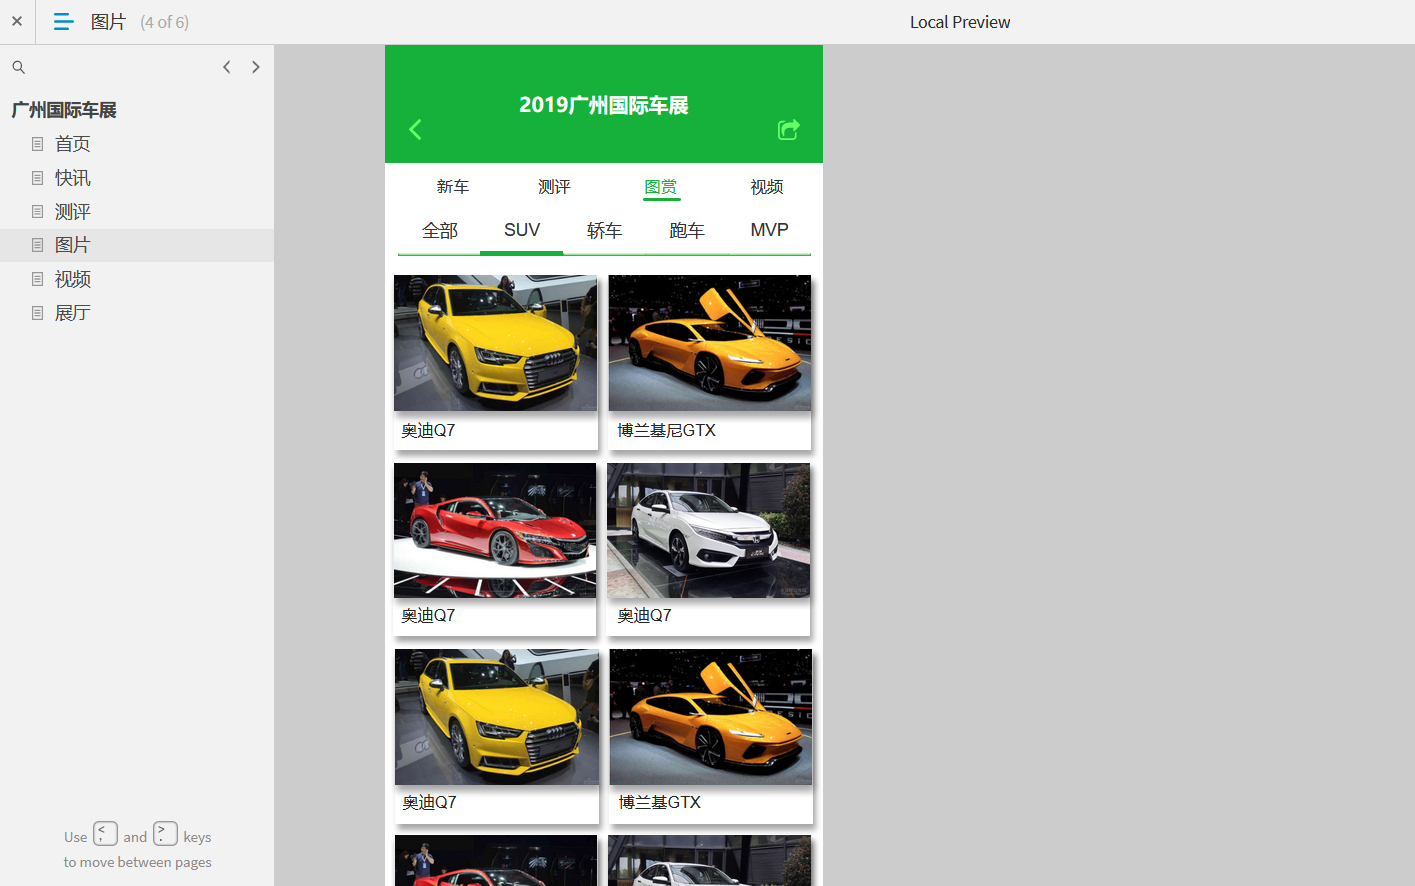This screenshot has height=886, width=1415.
Task: Open the 测评 page in sitemap
Action: pos(73,212)
